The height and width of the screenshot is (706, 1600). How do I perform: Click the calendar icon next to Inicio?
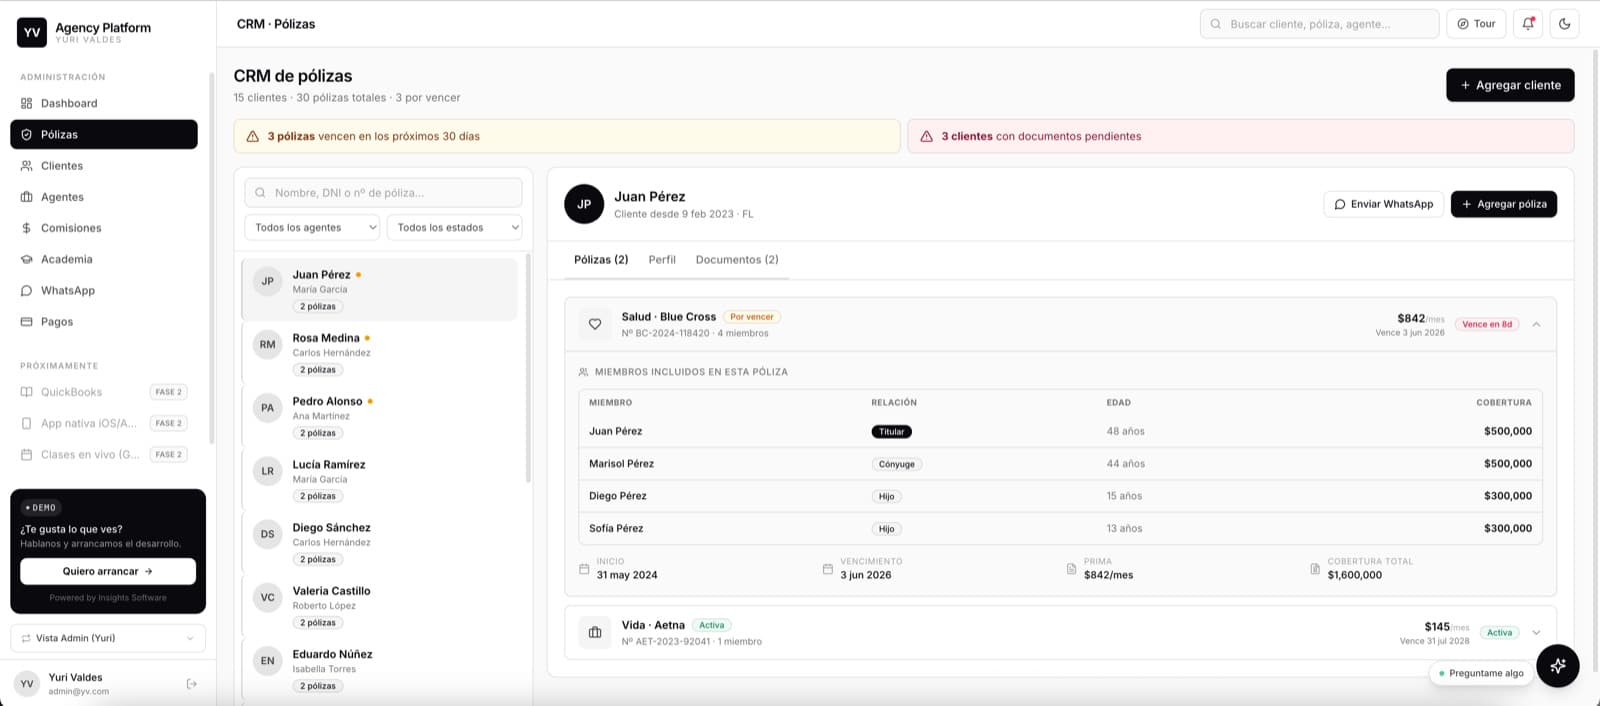click(x=584, y=569)
